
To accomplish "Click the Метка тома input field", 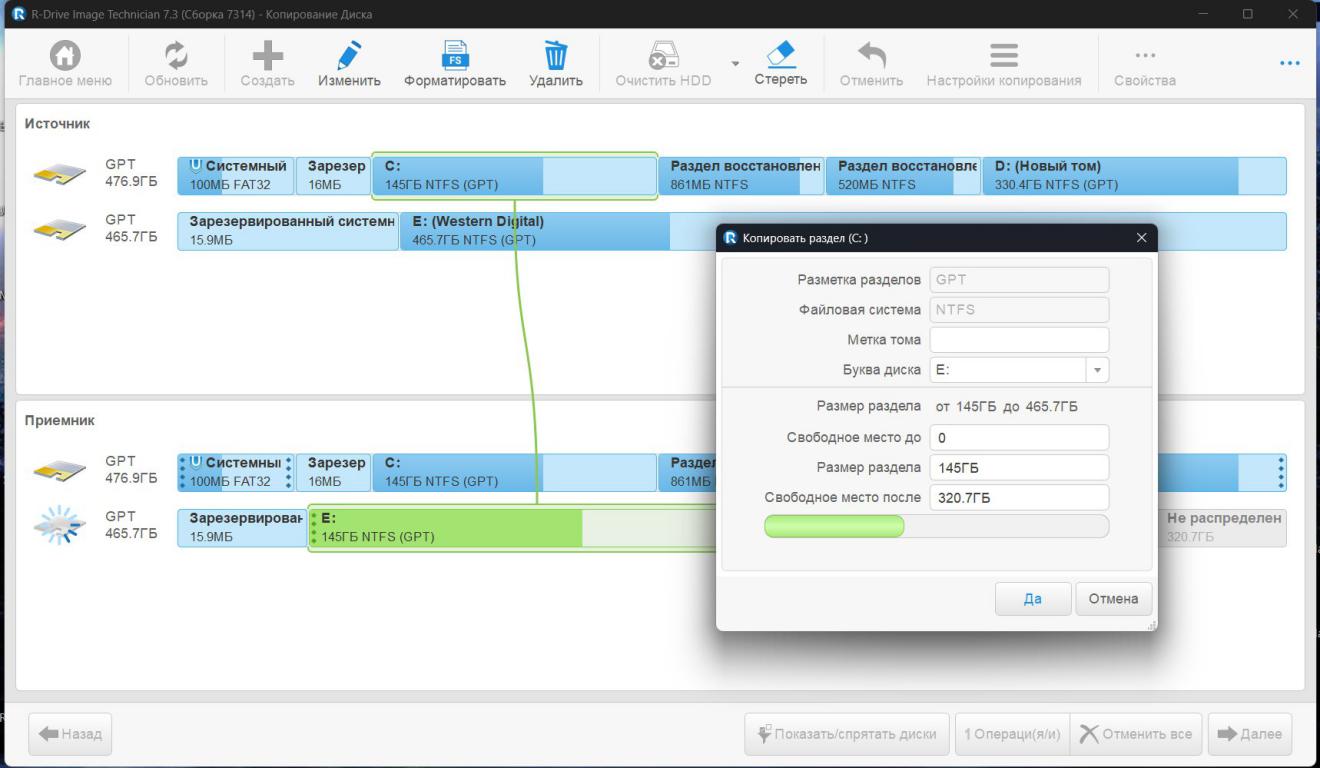I will click(x=1018, y=340).
